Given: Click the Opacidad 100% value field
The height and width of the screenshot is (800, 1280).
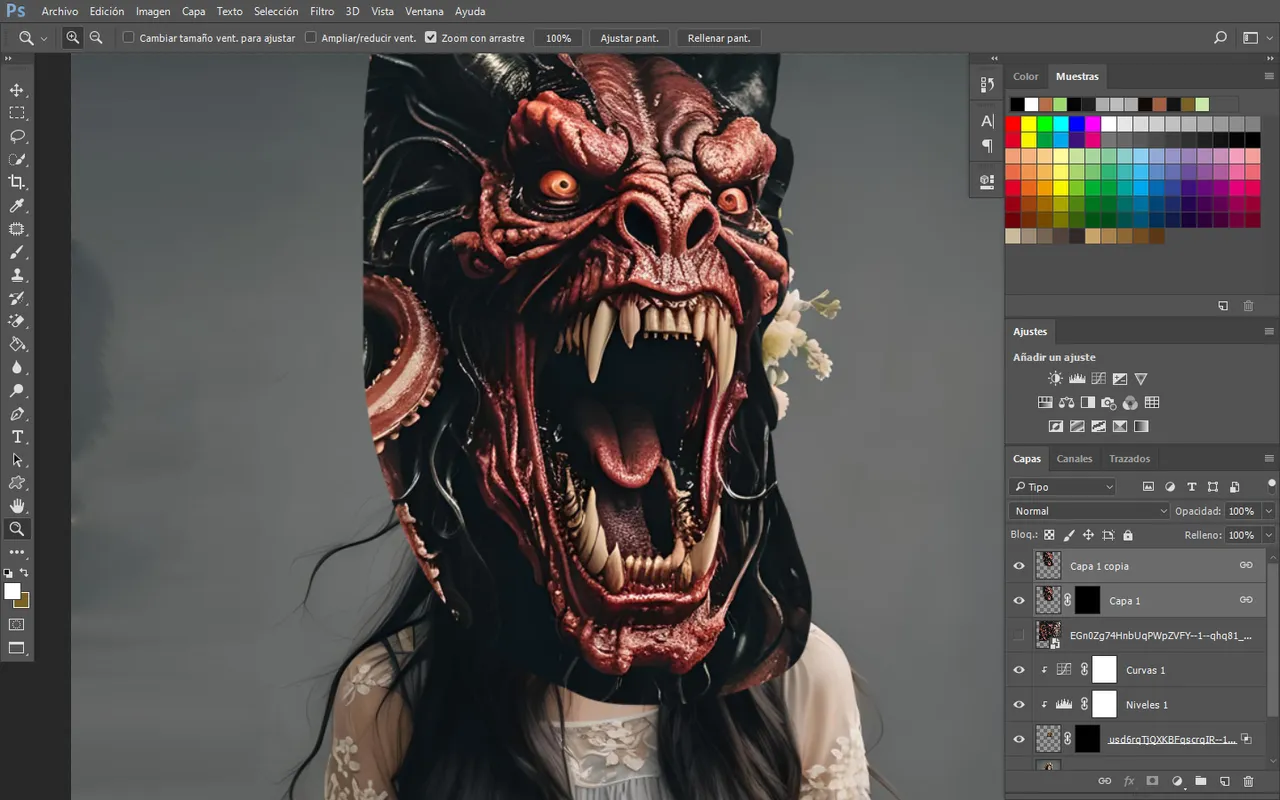Looking at the screenshot, I should pyautogui.click(x=1242, y=511).
